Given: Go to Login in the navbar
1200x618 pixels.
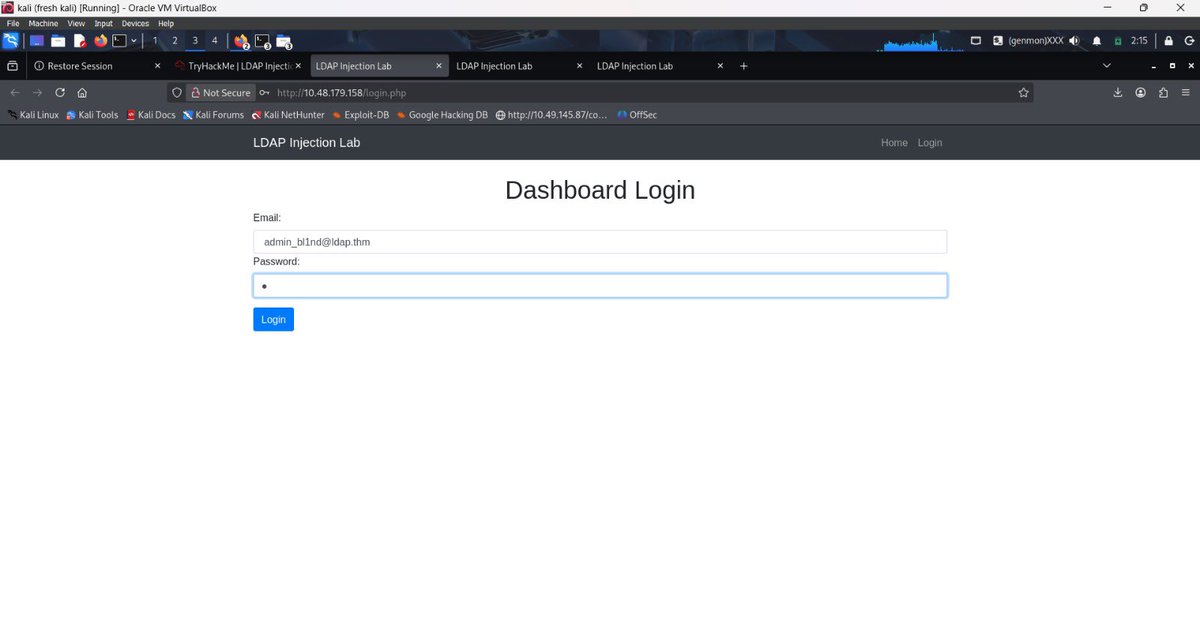Looking at the screenshot, I should point(930,143).
